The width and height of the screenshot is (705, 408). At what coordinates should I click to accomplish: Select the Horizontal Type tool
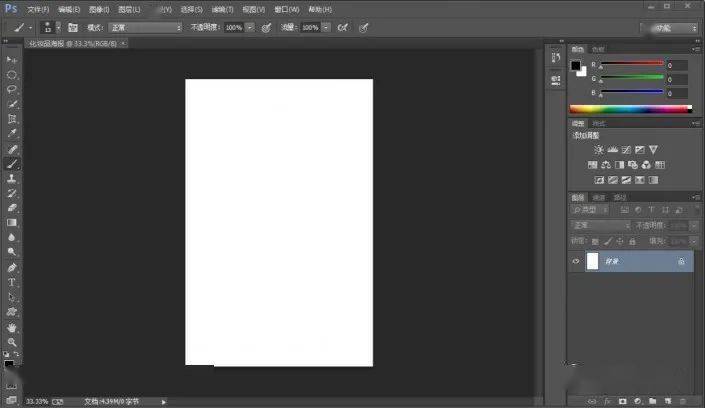(12, 282)
